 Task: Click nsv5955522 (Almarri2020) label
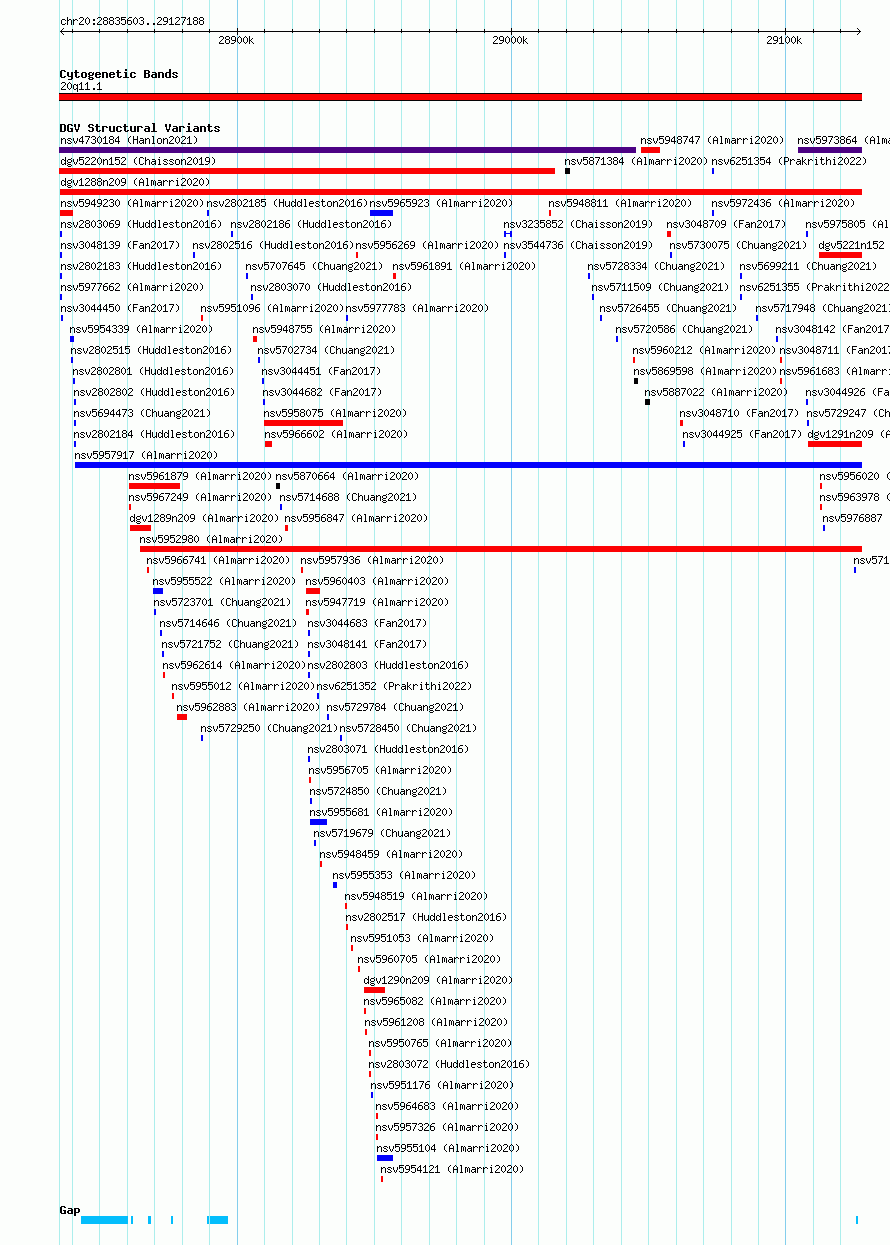(224, 581)
